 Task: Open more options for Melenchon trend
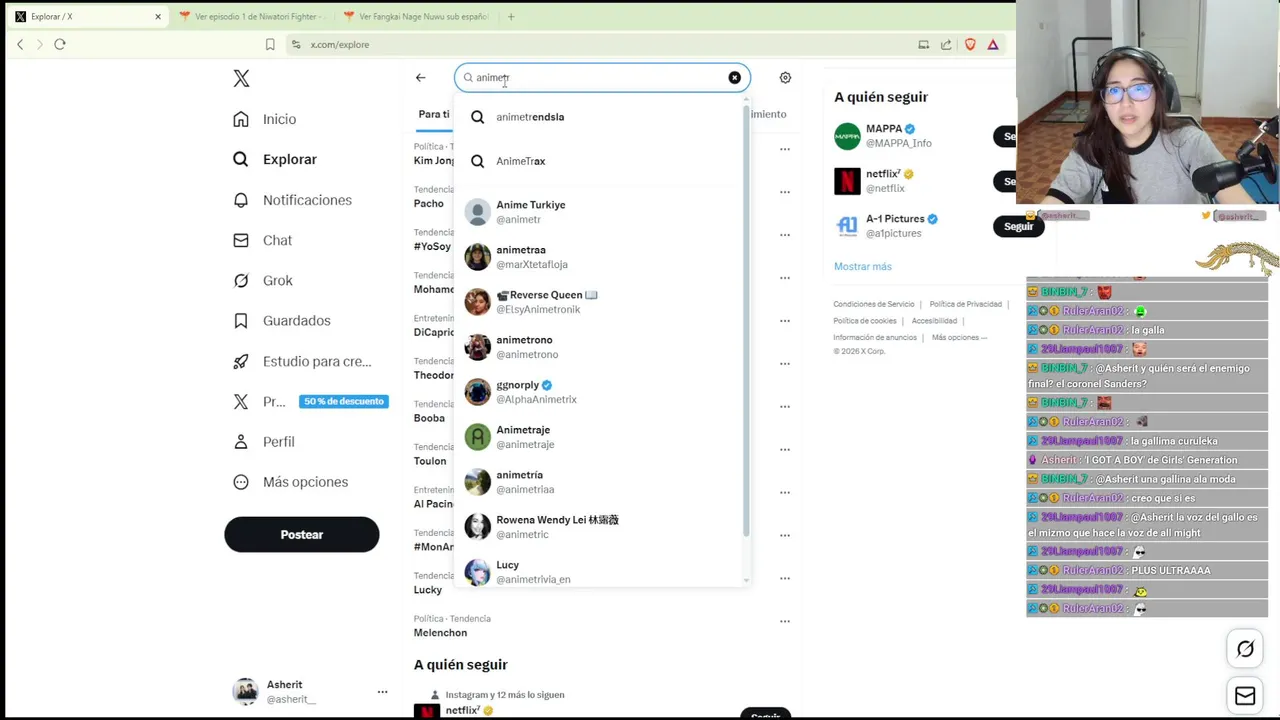click(785, 621)
